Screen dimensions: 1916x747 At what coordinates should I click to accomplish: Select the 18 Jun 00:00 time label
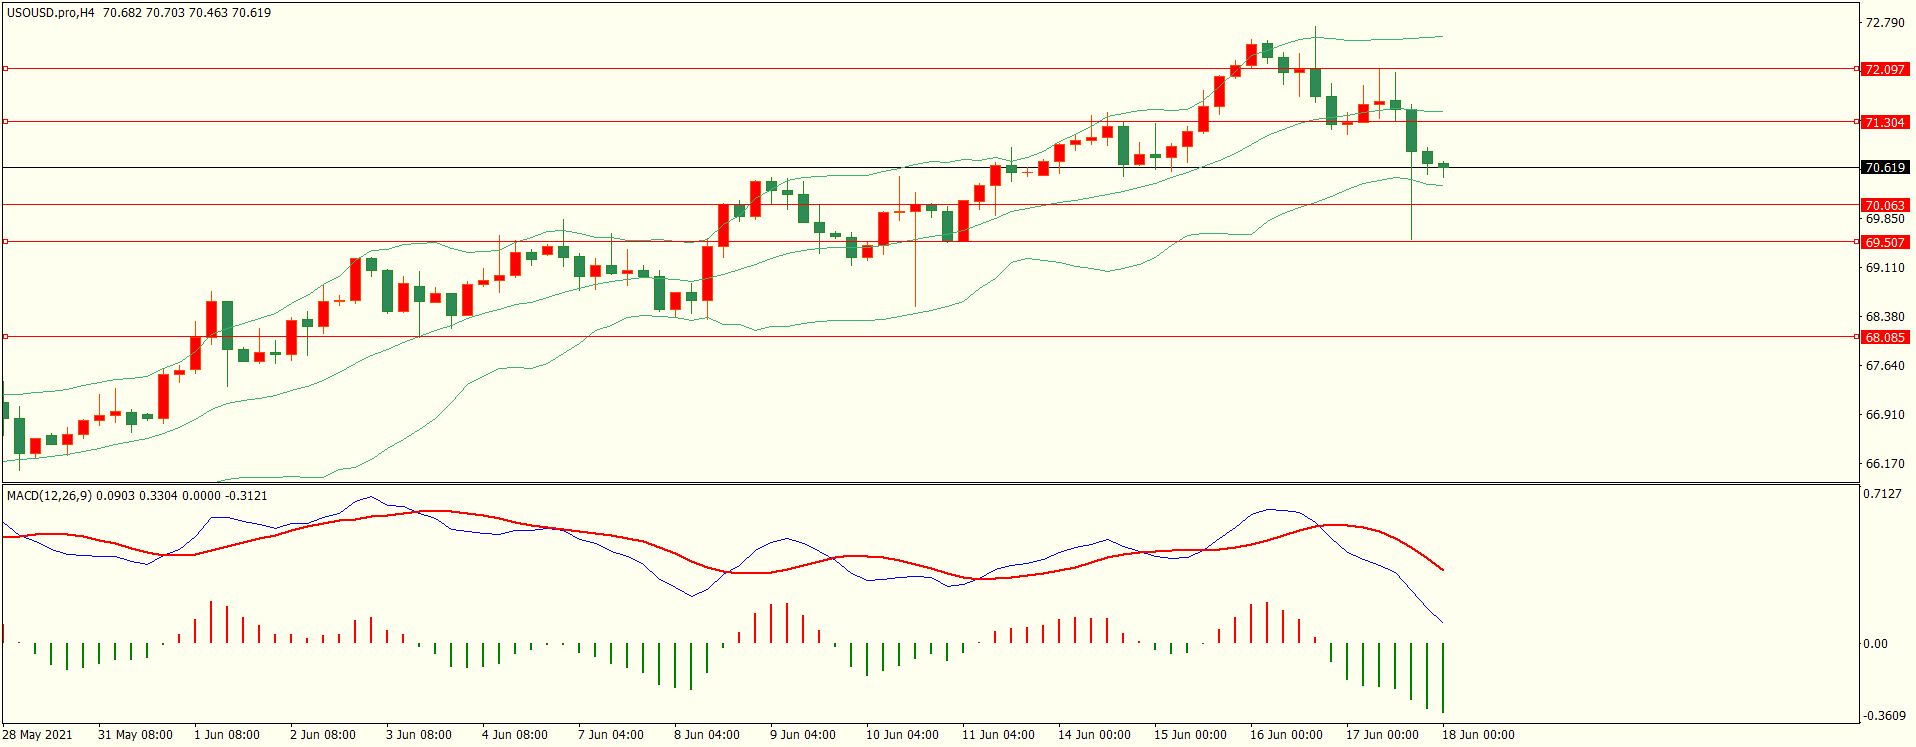(1477, 735)
